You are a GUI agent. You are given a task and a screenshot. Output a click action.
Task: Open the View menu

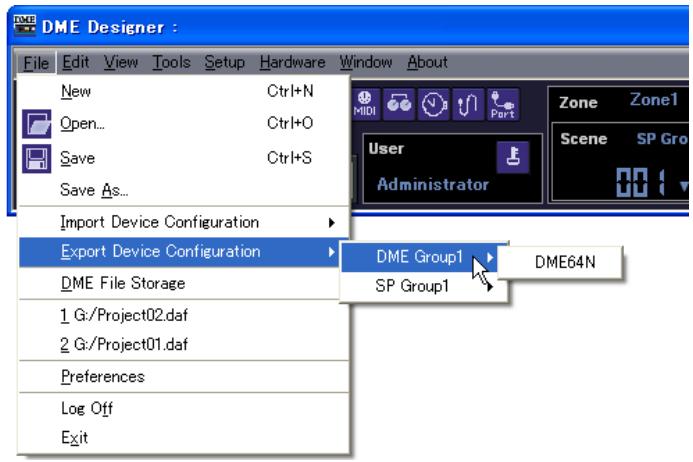121,62
